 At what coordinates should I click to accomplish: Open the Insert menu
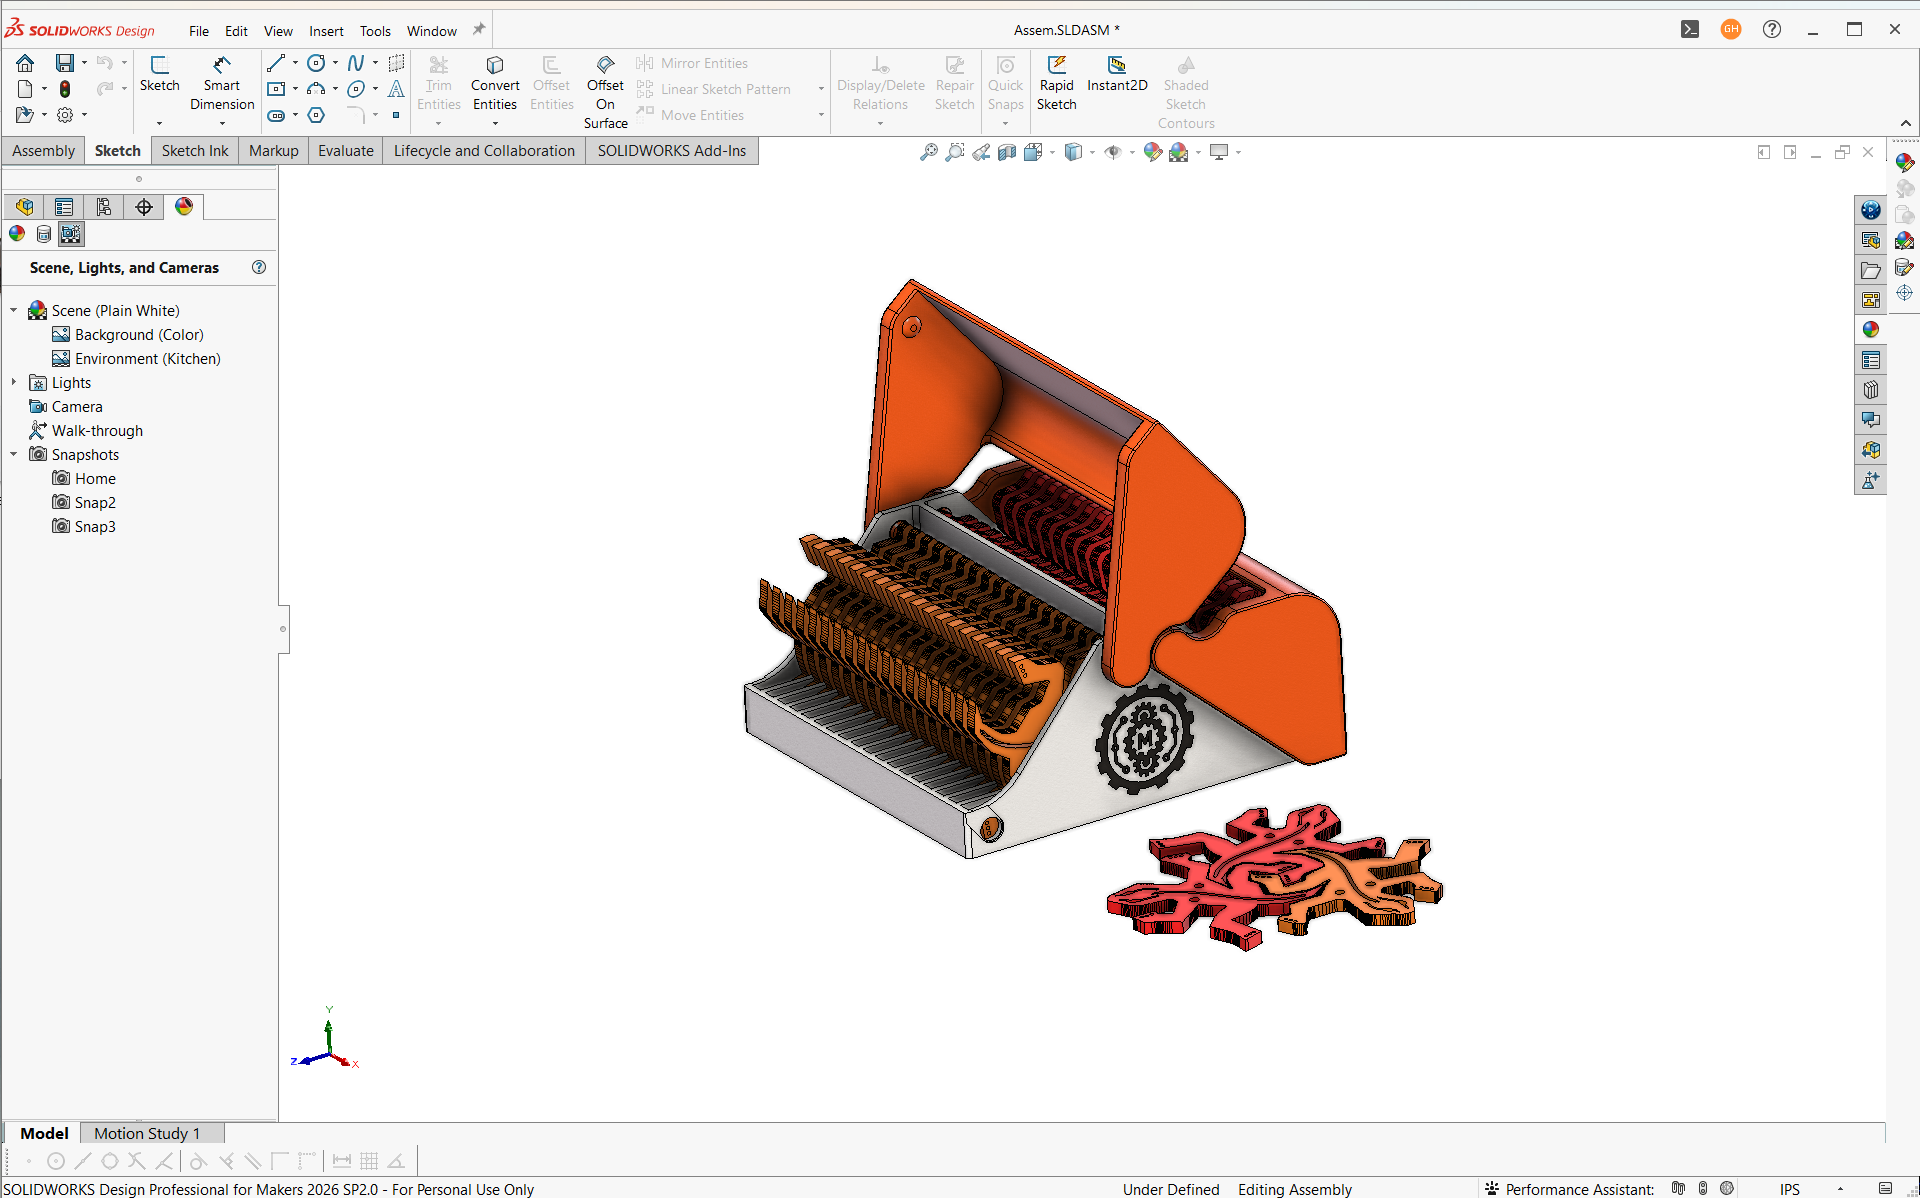tap(326, 31)
